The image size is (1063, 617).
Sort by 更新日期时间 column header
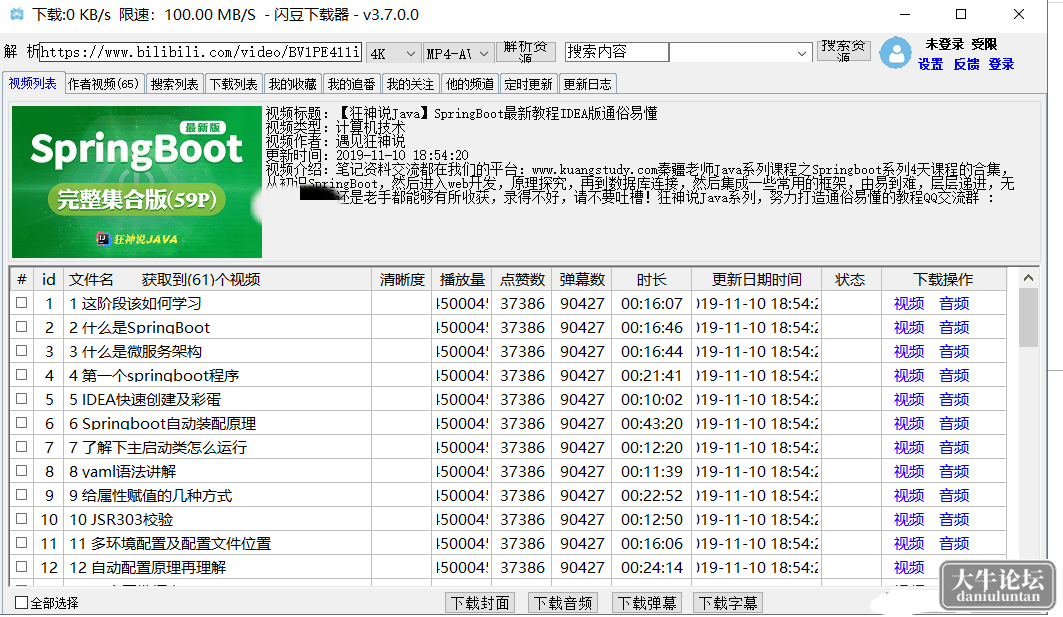757,279
